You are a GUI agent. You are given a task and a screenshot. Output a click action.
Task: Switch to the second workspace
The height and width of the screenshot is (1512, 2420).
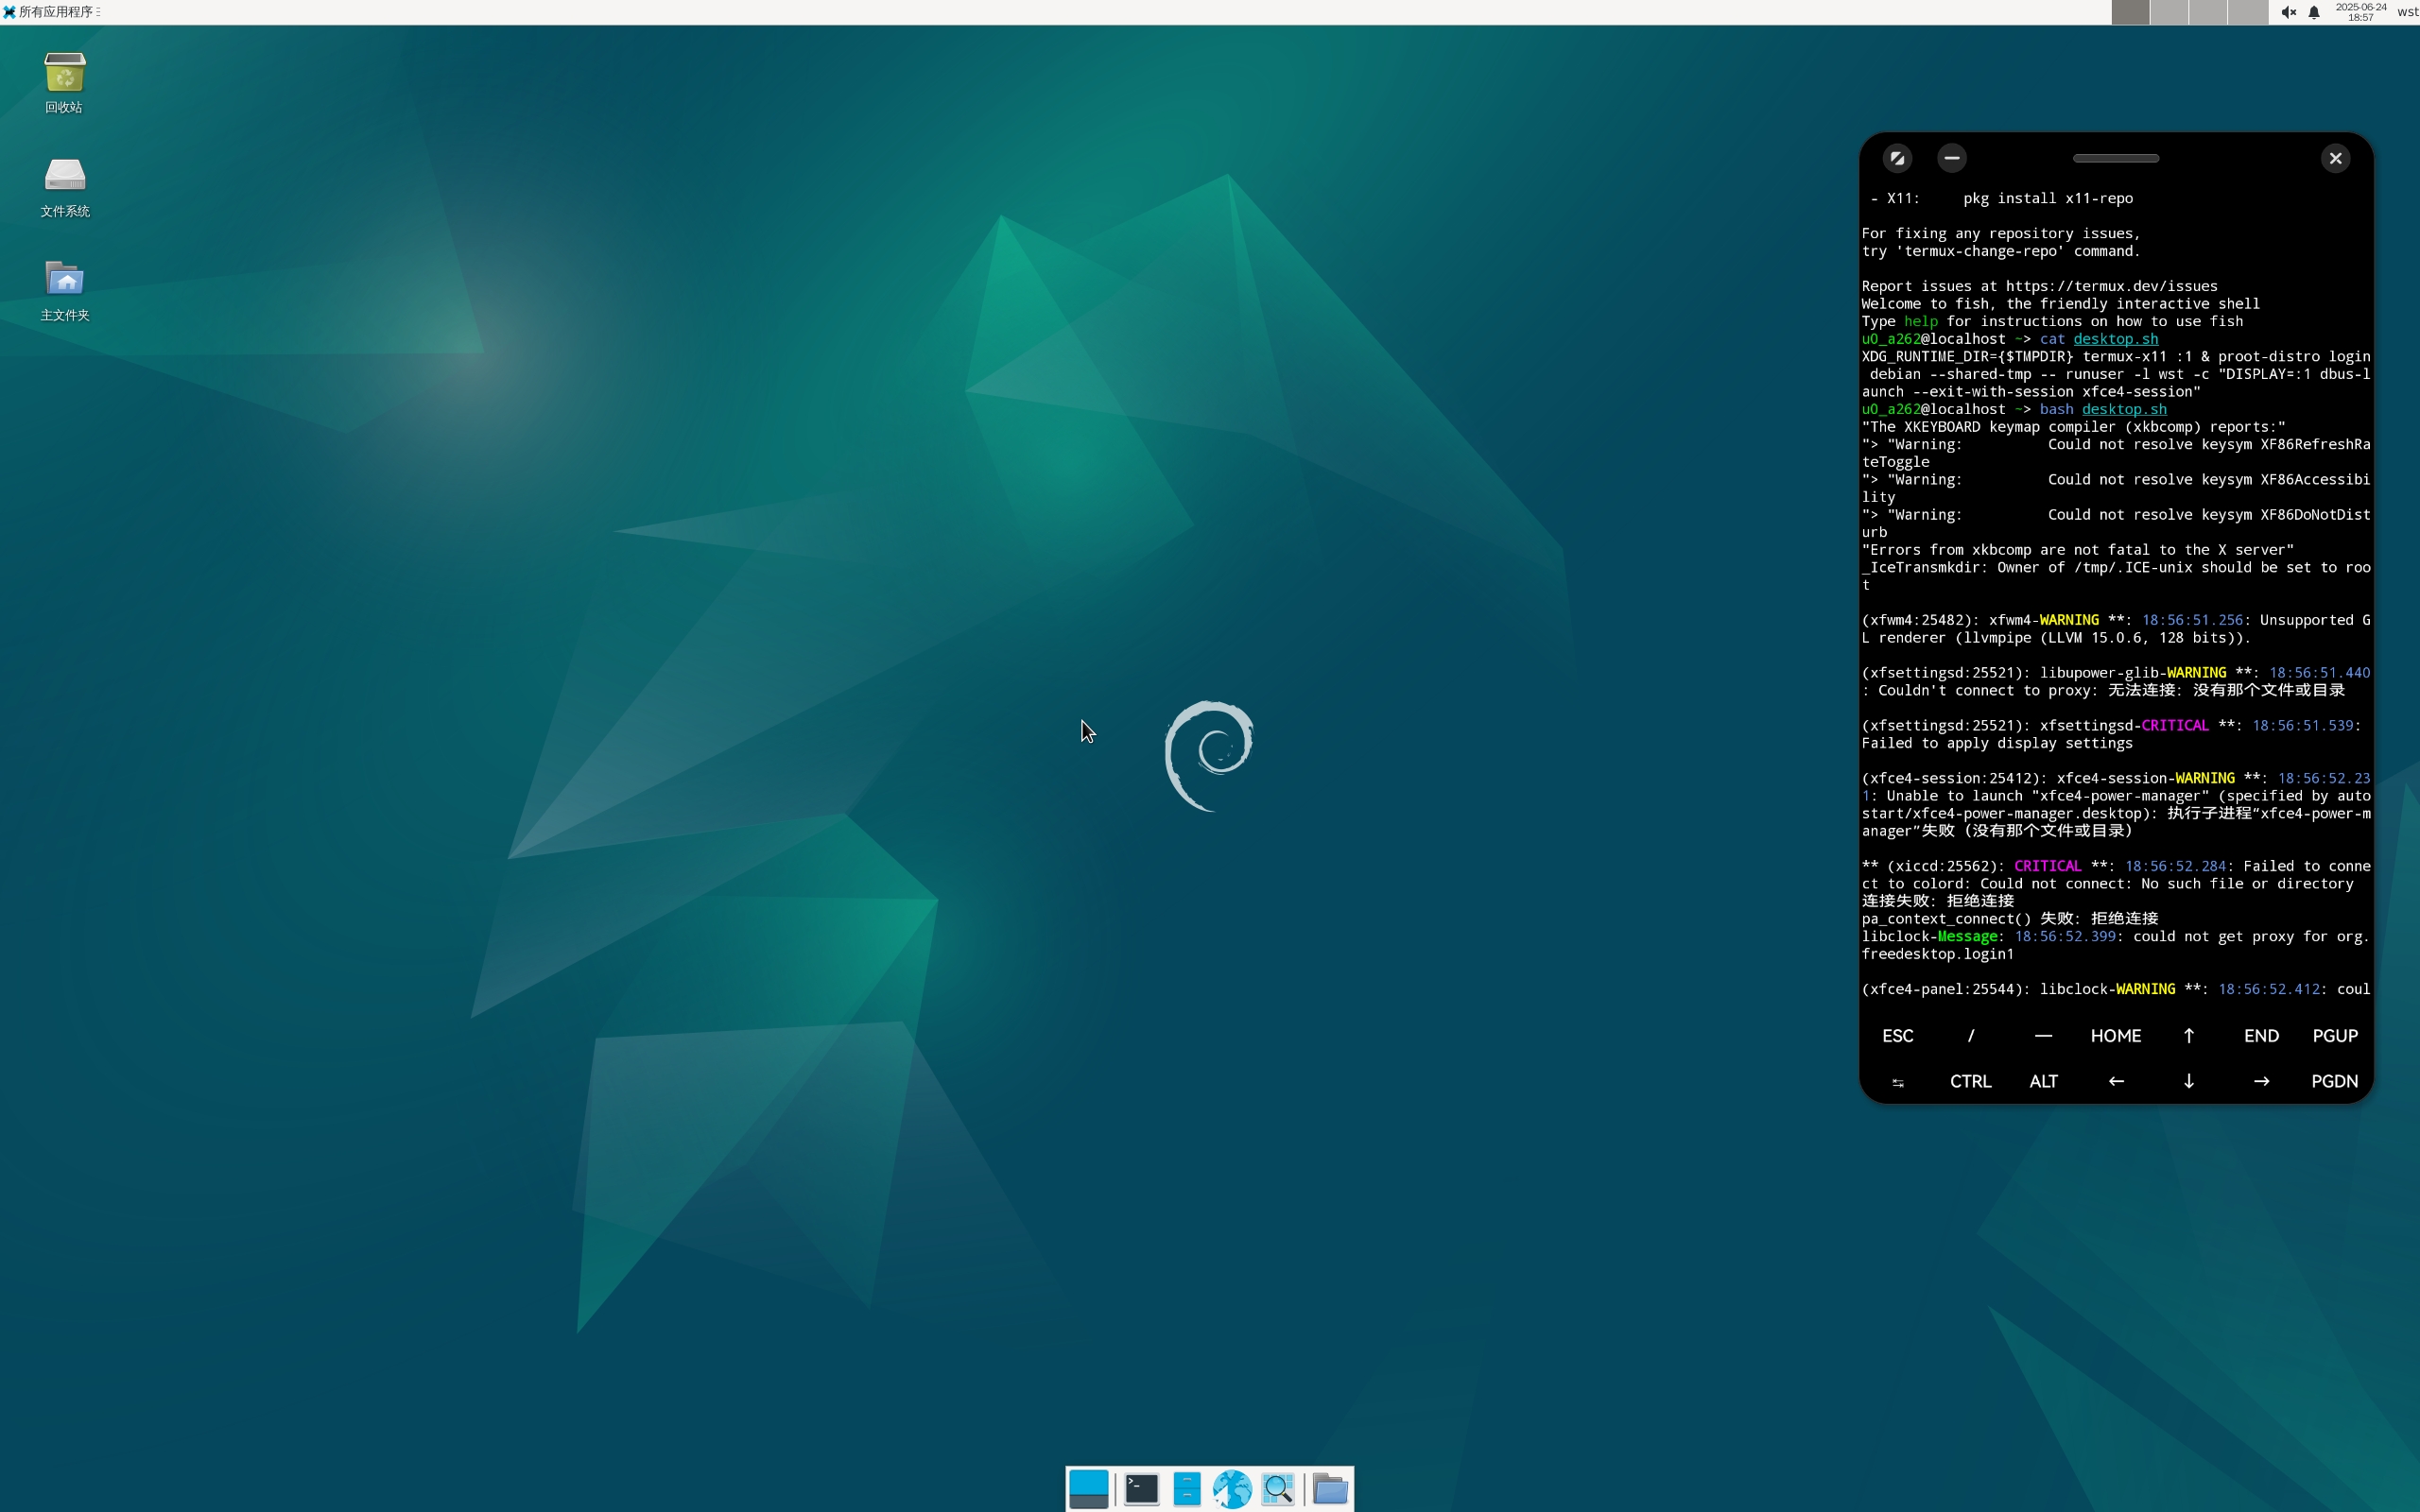point(2169,12)
